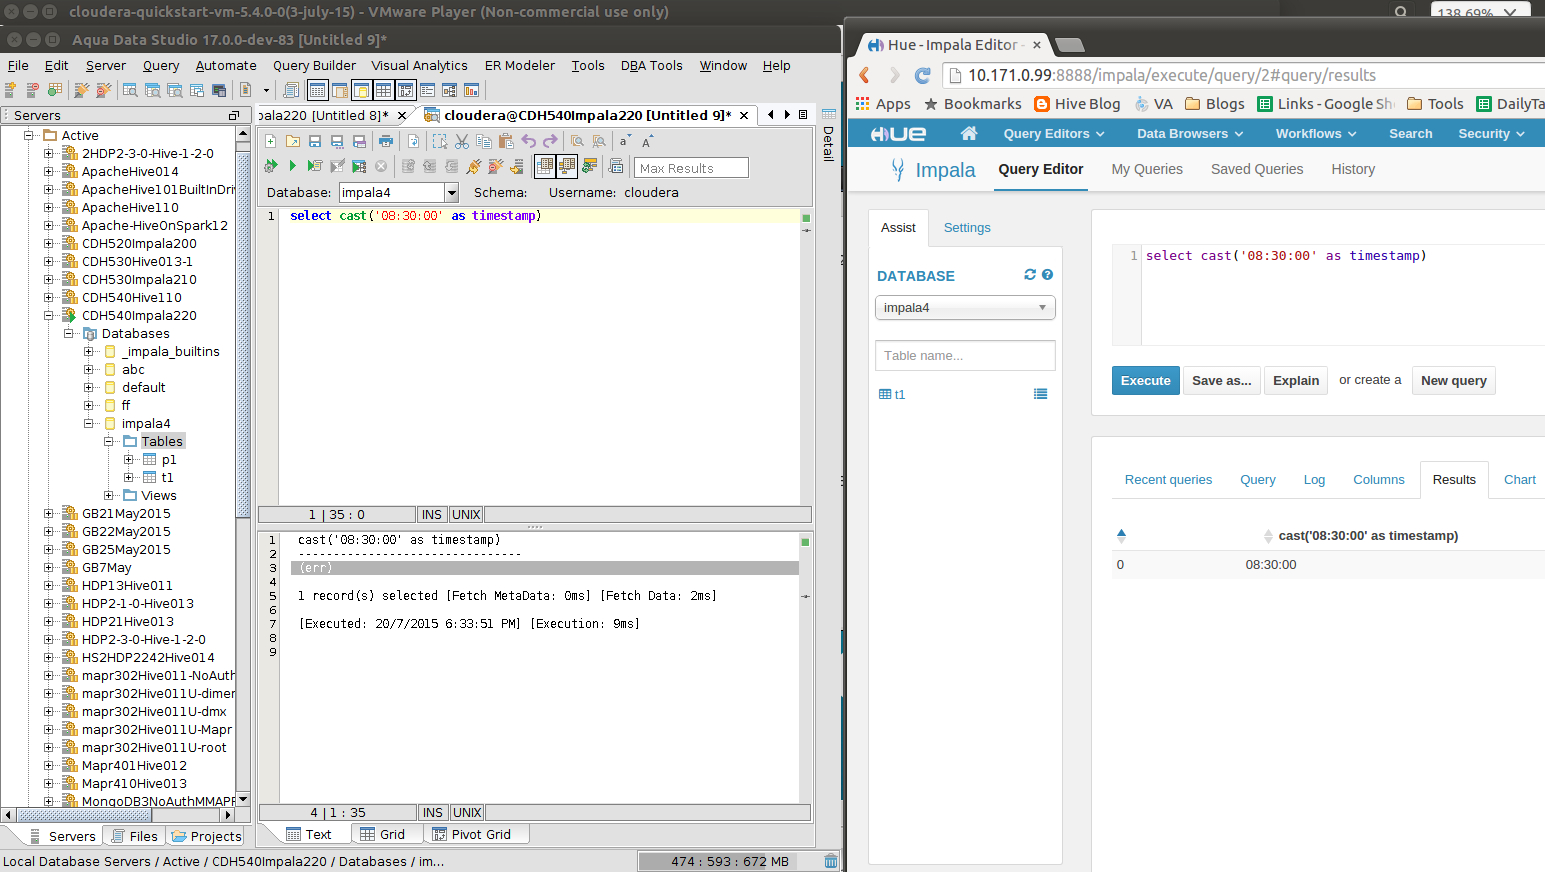The image size is (1545, 872).
Task: Click the Undo arrow icon
Action: [x=528, y=141]
